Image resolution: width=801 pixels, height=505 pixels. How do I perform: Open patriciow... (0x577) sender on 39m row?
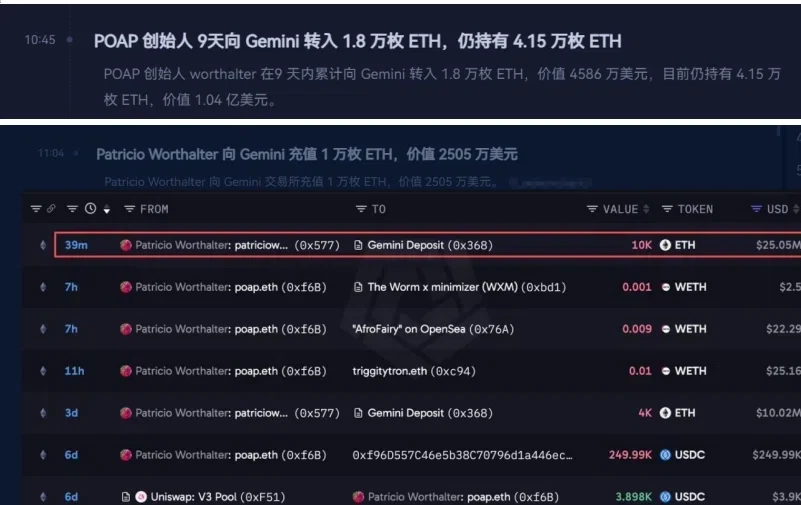pyautogui.click(x=287, y=245)
